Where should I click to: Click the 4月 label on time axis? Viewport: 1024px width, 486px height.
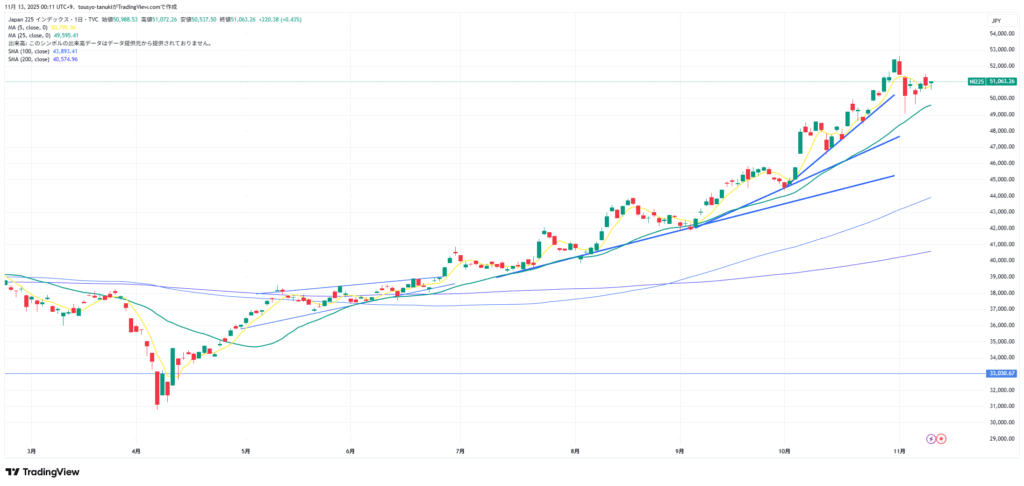click(135, 452)
